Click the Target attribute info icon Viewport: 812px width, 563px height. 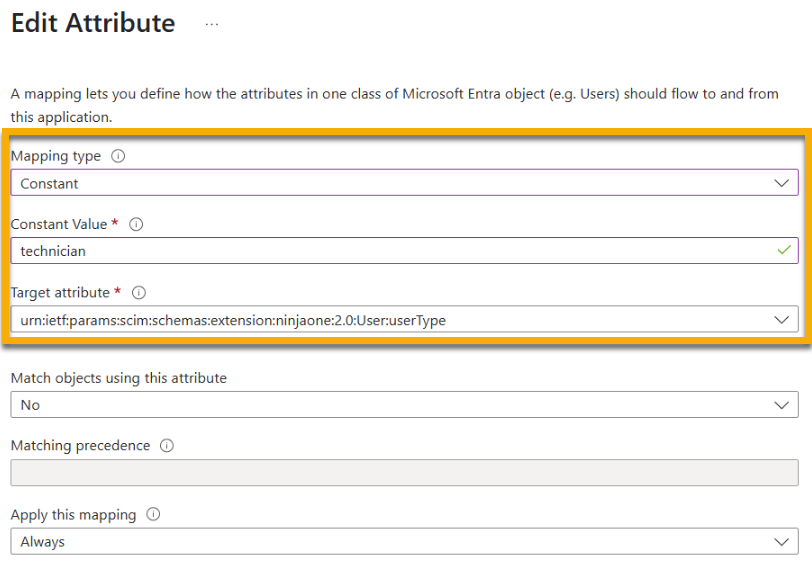click(139, 293)
